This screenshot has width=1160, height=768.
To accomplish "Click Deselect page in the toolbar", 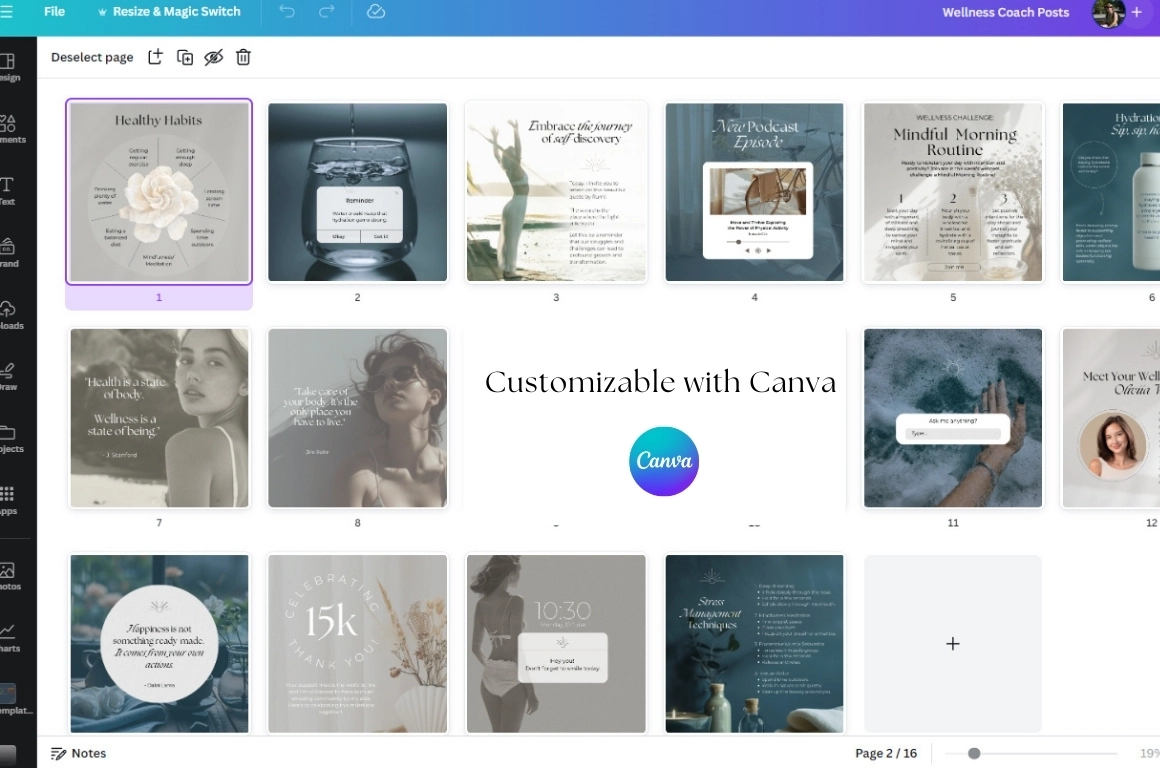I will (x=91, y=57).
